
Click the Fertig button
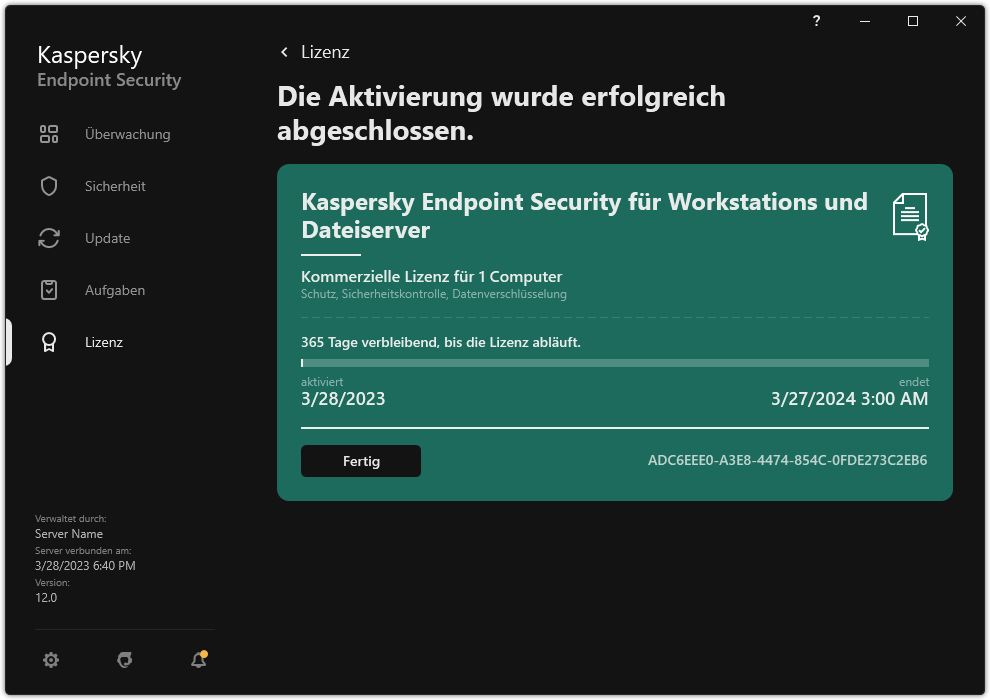click(360, 461)
